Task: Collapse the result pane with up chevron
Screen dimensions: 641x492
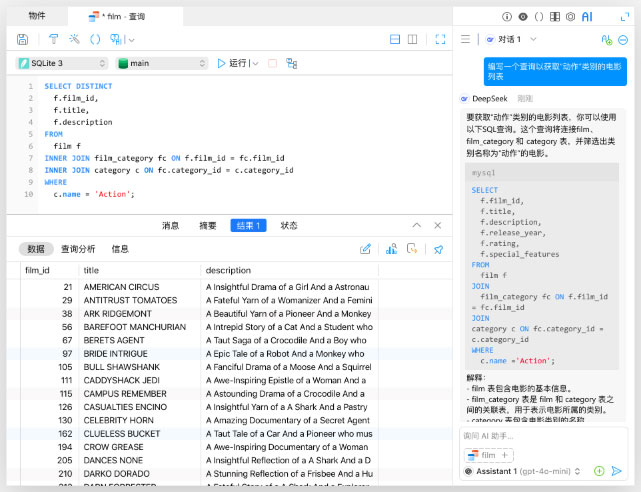Action: [417, 225]
